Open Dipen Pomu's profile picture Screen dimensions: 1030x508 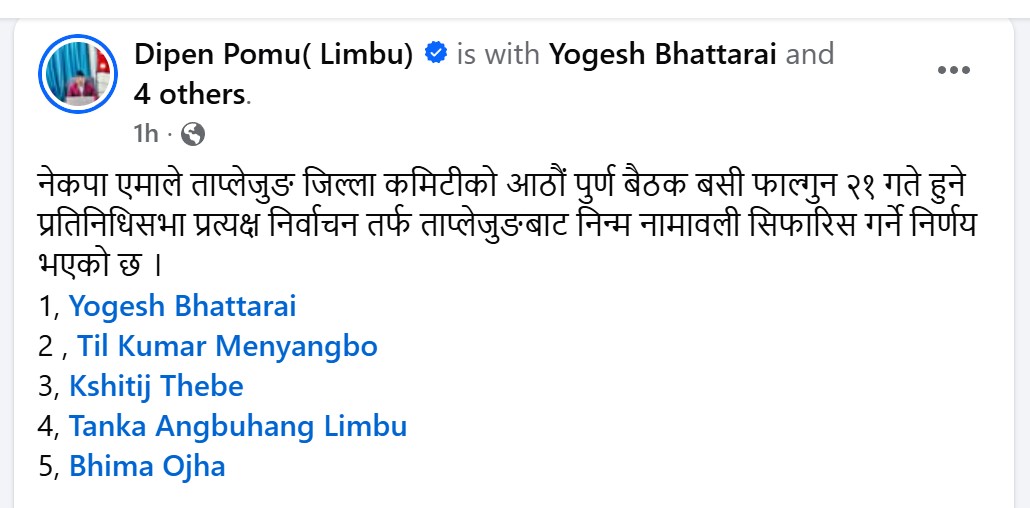pos(78,76)
